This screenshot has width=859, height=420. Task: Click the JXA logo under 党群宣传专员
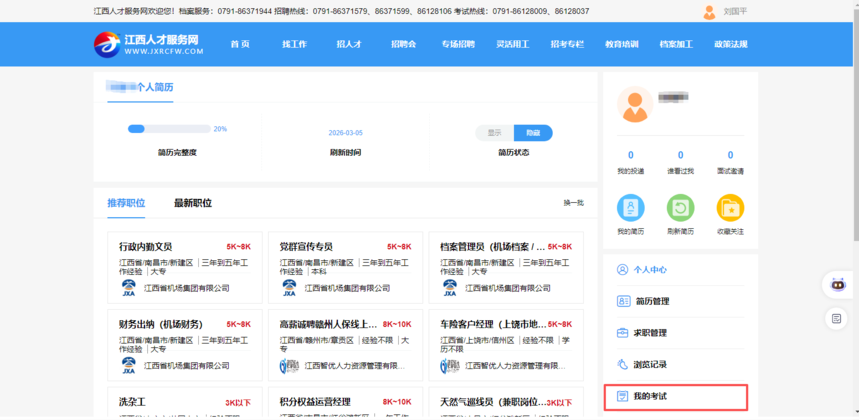(289, 288)
